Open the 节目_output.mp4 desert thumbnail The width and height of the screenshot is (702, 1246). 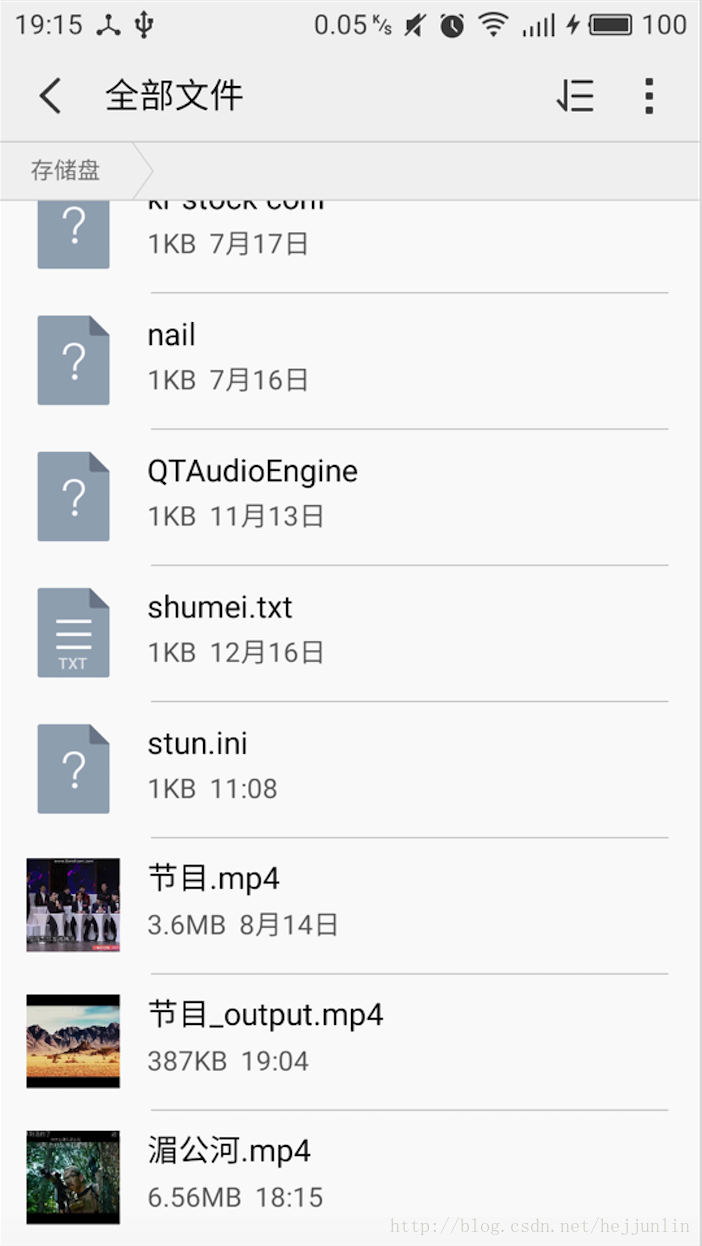click(x=73, y=1040)
